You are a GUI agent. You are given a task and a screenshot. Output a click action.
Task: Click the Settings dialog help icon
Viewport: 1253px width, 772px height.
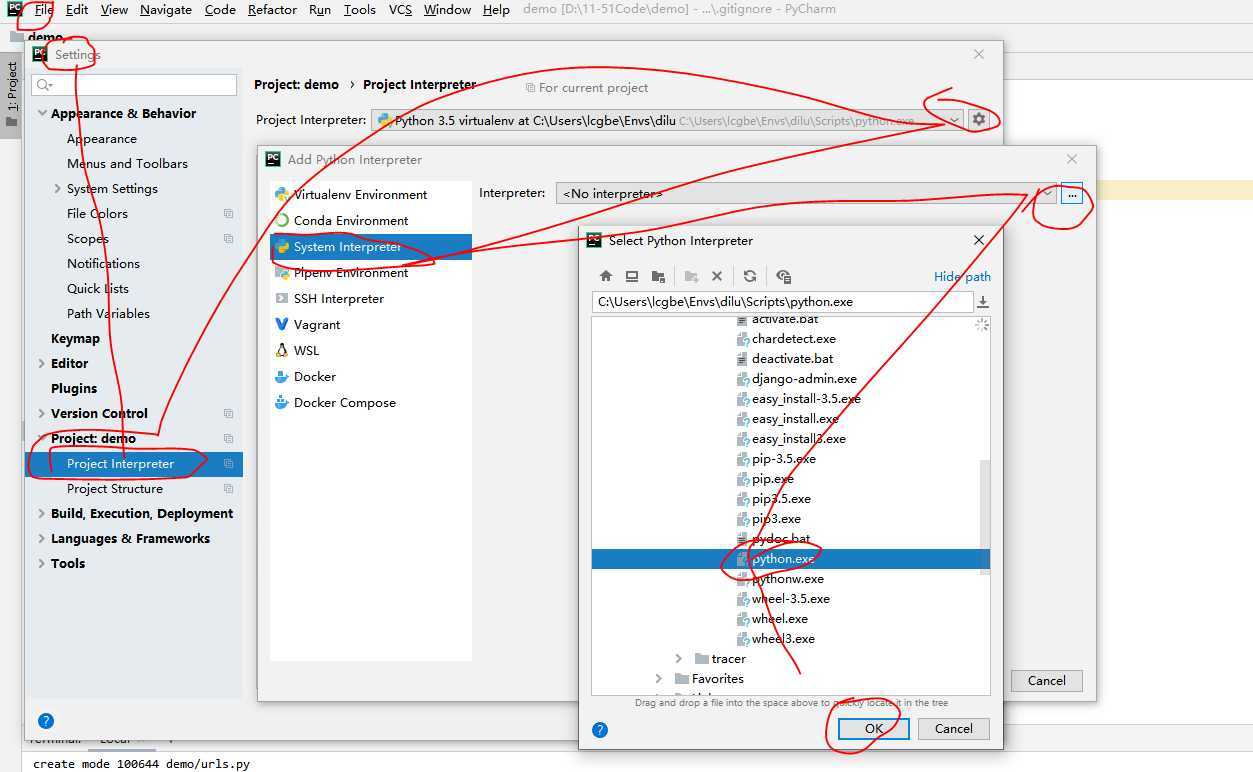pyautogui.click(x=45, y=721)
